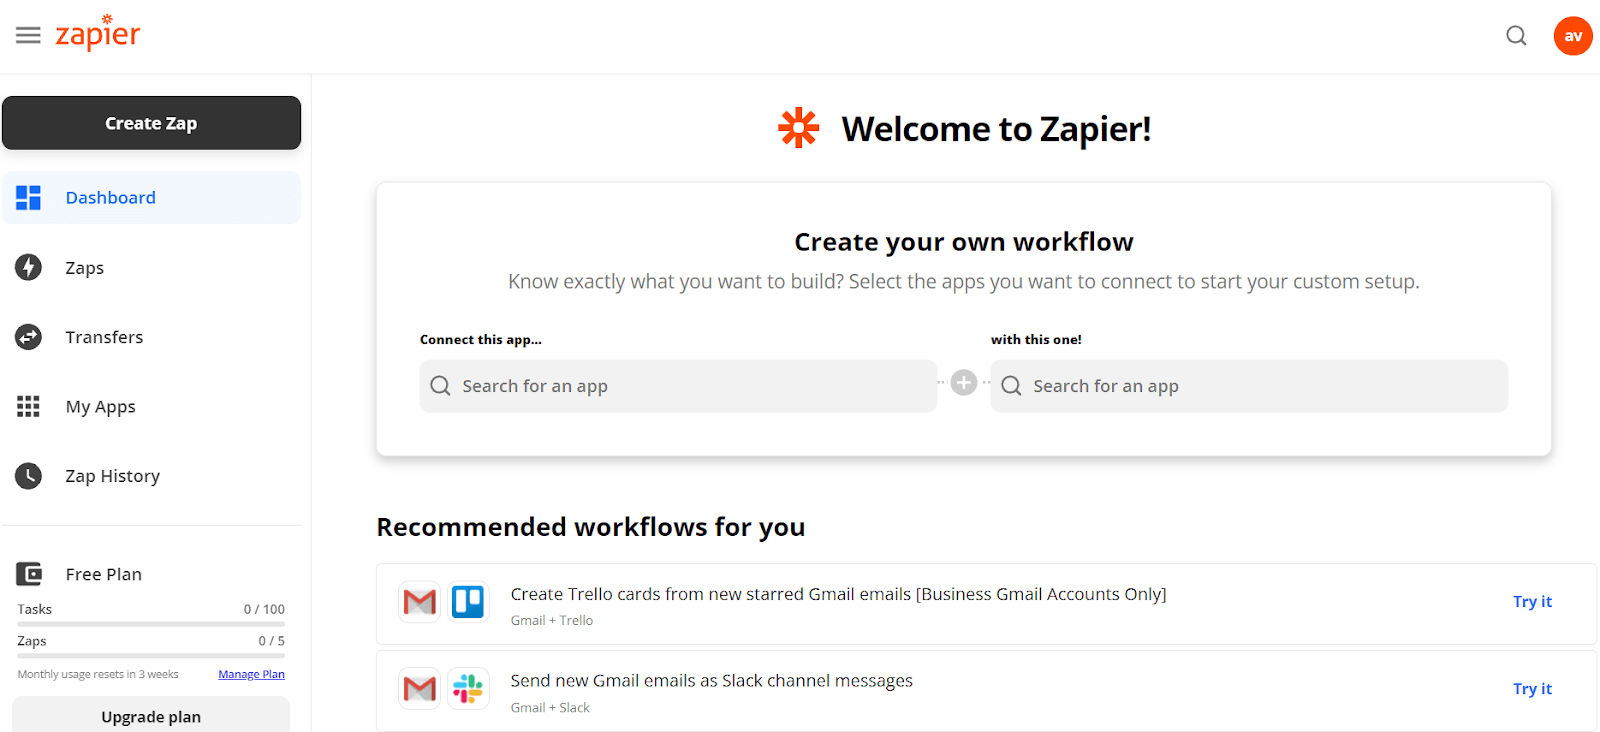This screenshot has width=1600, height=732.
Task: Click the Create Zap button
Action: [x=151, y=122]
